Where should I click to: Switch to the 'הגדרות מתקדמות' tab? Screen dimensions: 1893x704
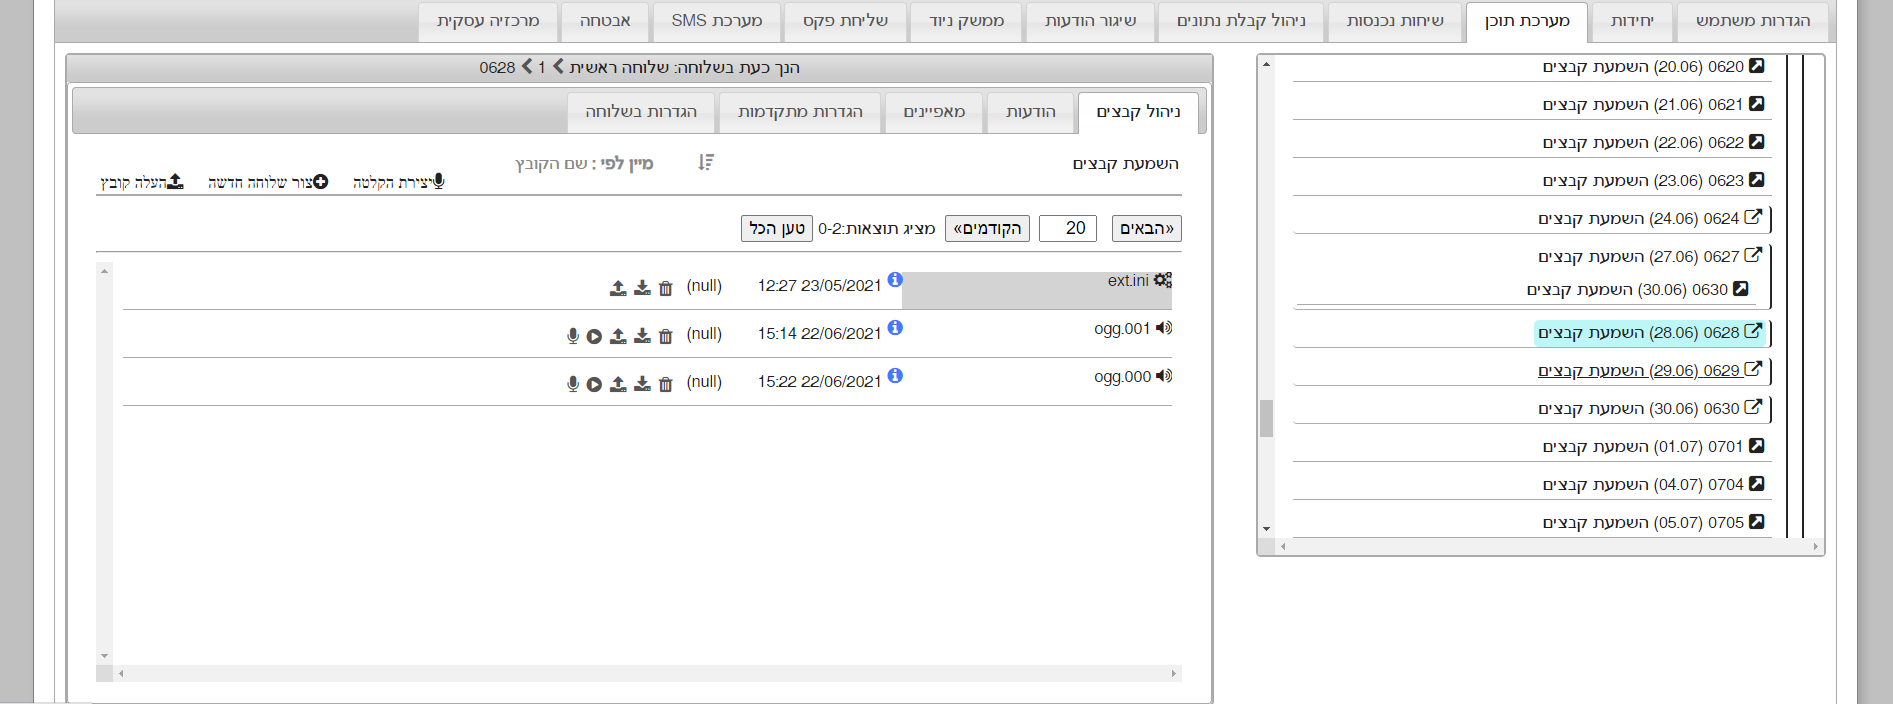(800, 112)
